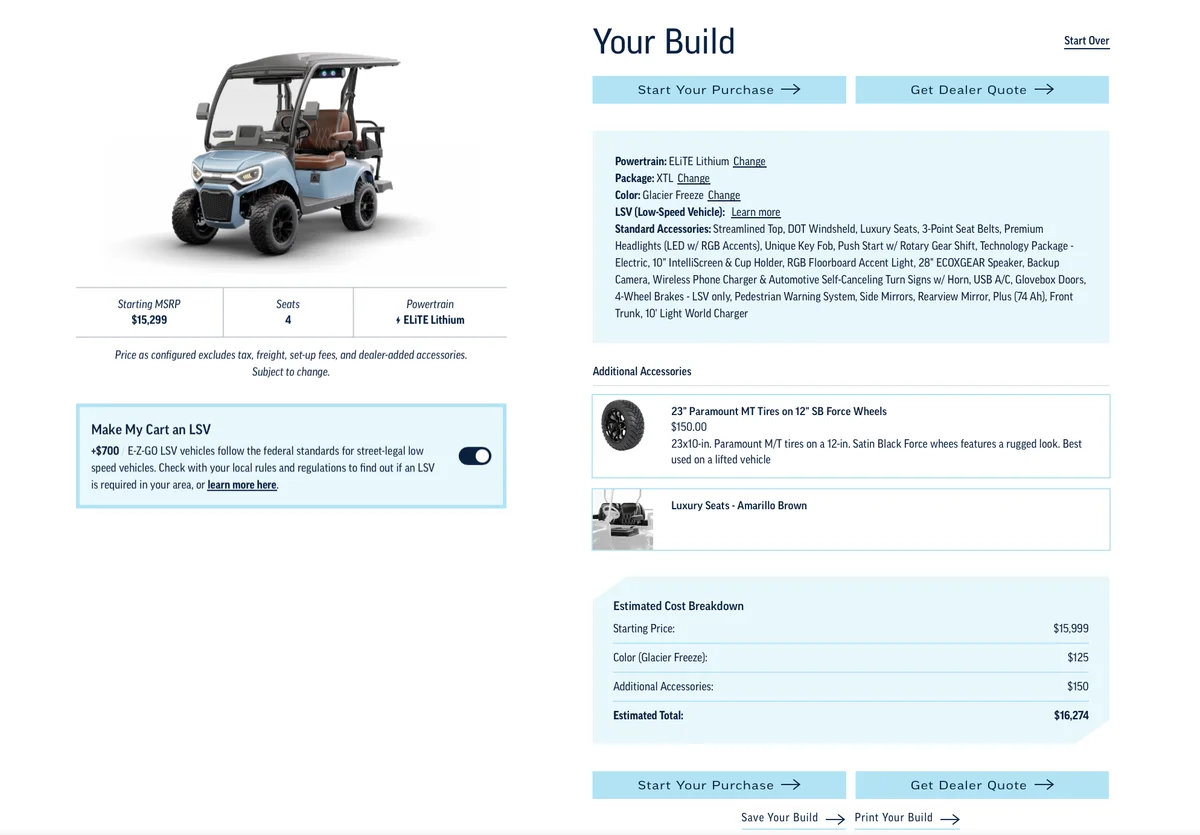The height and width of the screenshot is (835, 1200).
Task: Click Save Your Build
Action: click(x=779, y=817)
